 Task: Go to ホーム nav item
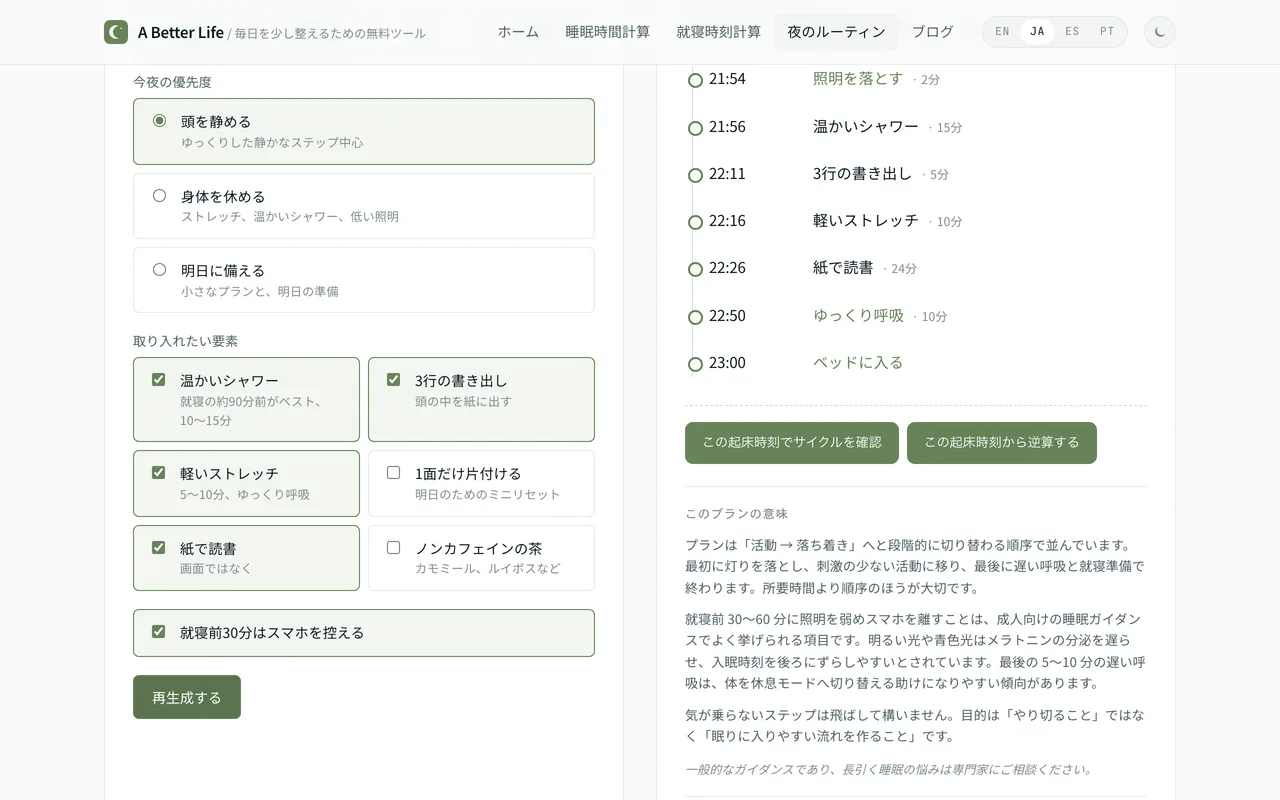tap(518, 32)
